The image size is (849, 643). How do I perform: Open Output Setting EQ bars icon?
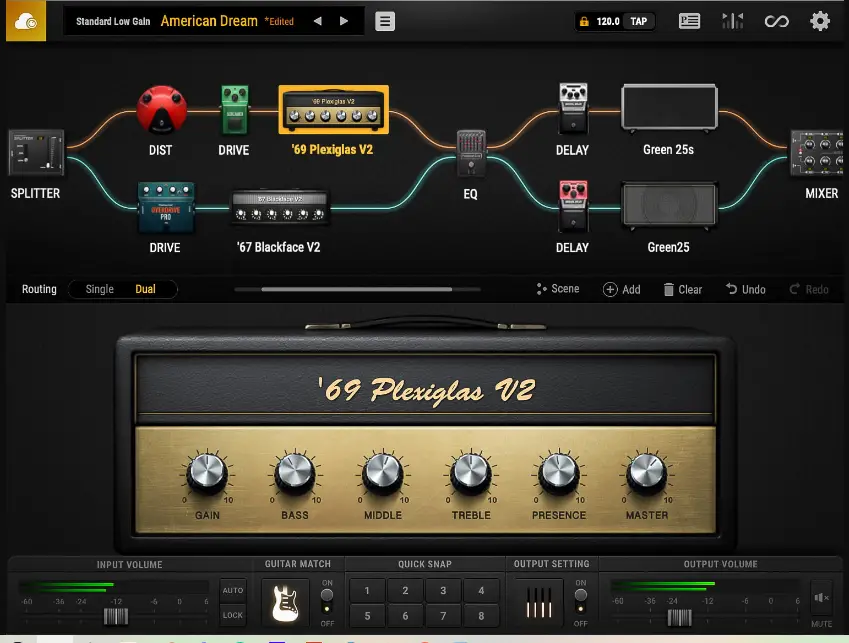pyautogui.click(x=539, y=602)
